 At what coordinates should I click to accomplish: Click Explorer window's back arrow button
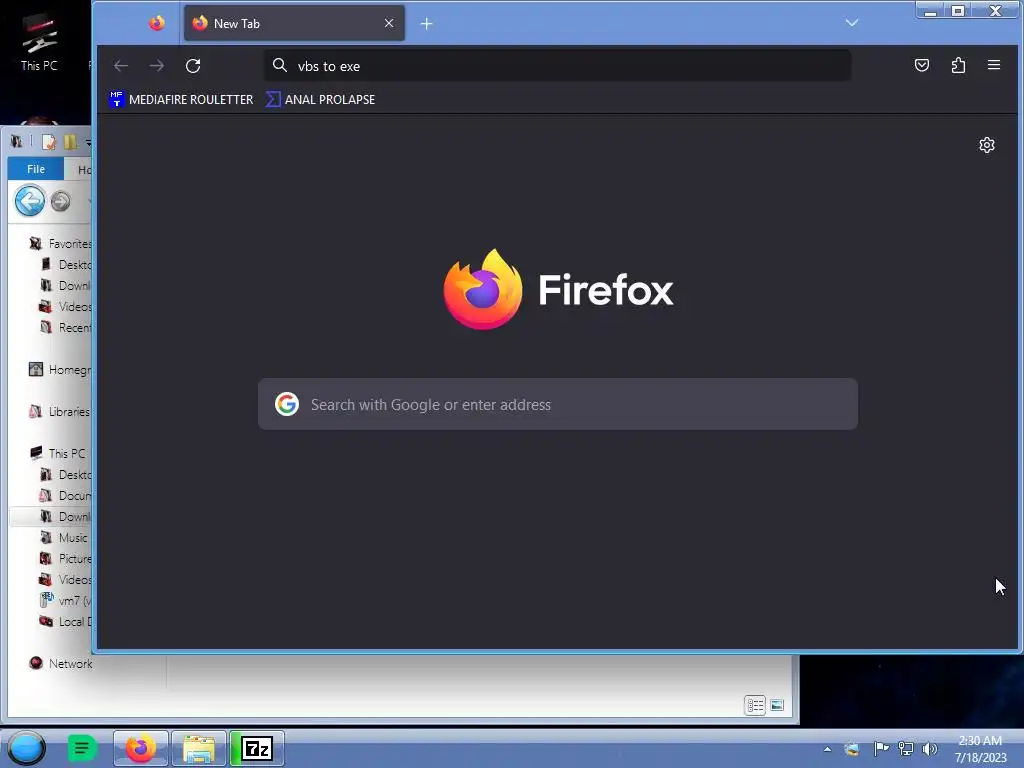(29, 201)
